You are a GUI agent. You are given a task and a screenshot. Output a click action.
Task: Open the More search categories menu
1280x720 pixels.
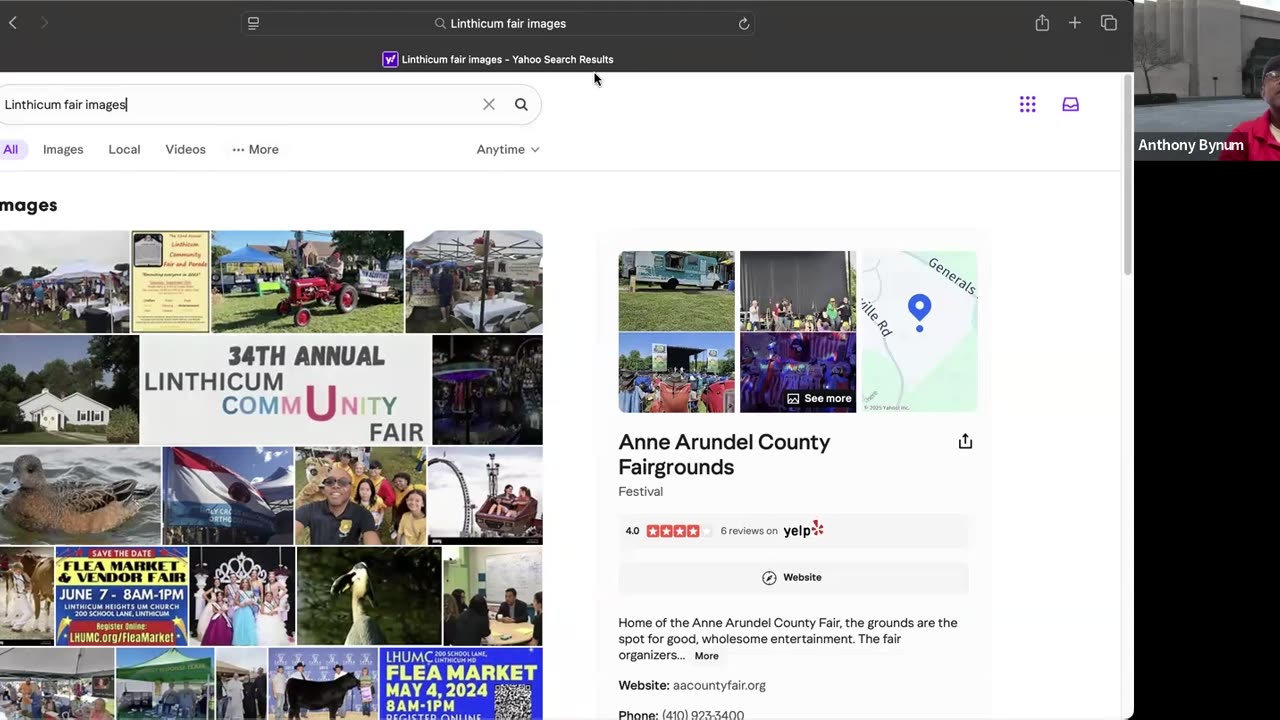tap(256, 149)
